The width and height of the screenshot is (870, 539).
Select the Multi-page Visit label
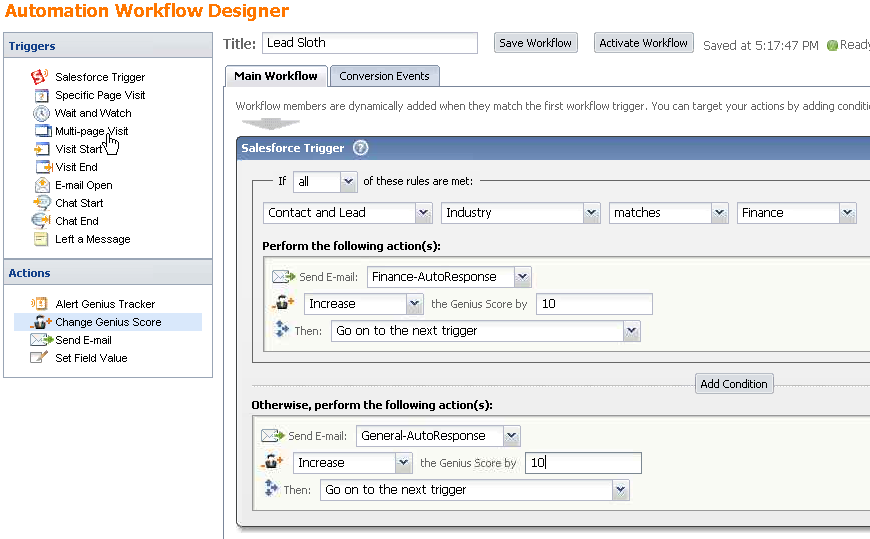point(92,131)
